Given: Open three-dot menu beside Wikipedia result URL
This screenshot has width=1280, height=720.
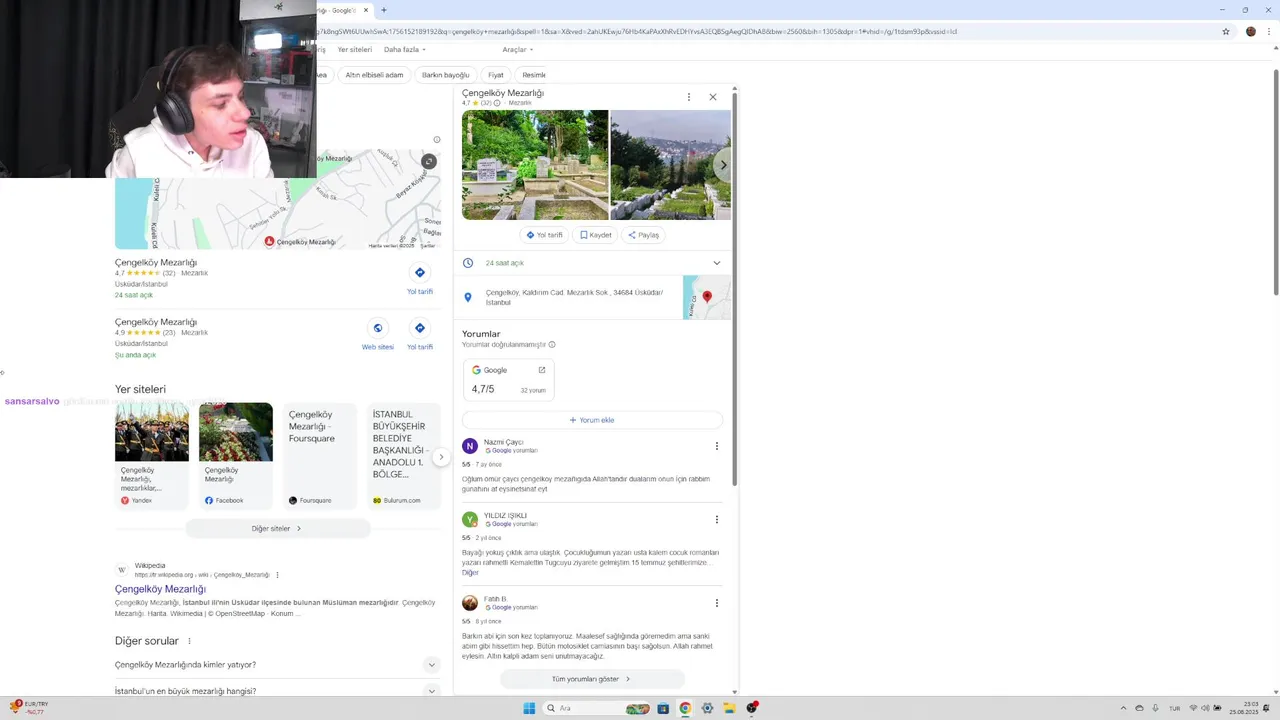Looking at the screenshot, I should click(277, 575).
